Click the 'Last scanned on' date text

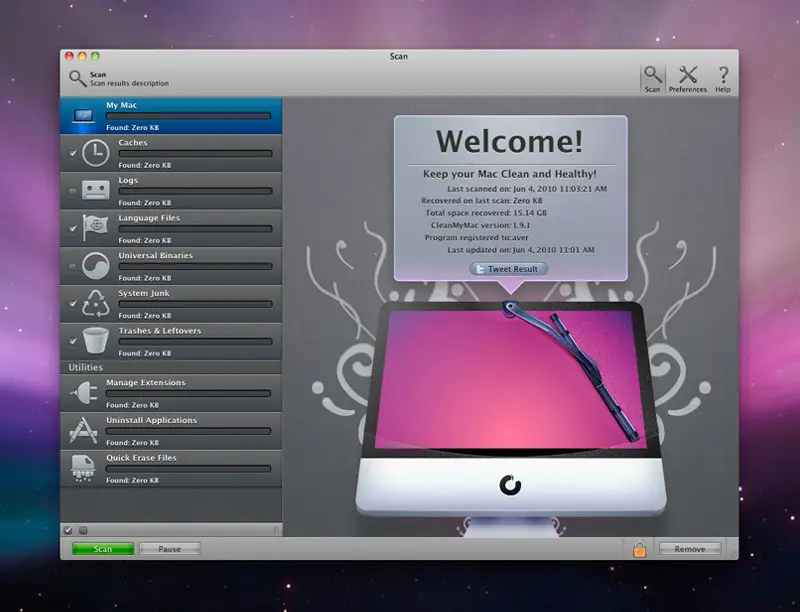click(527, 189)
